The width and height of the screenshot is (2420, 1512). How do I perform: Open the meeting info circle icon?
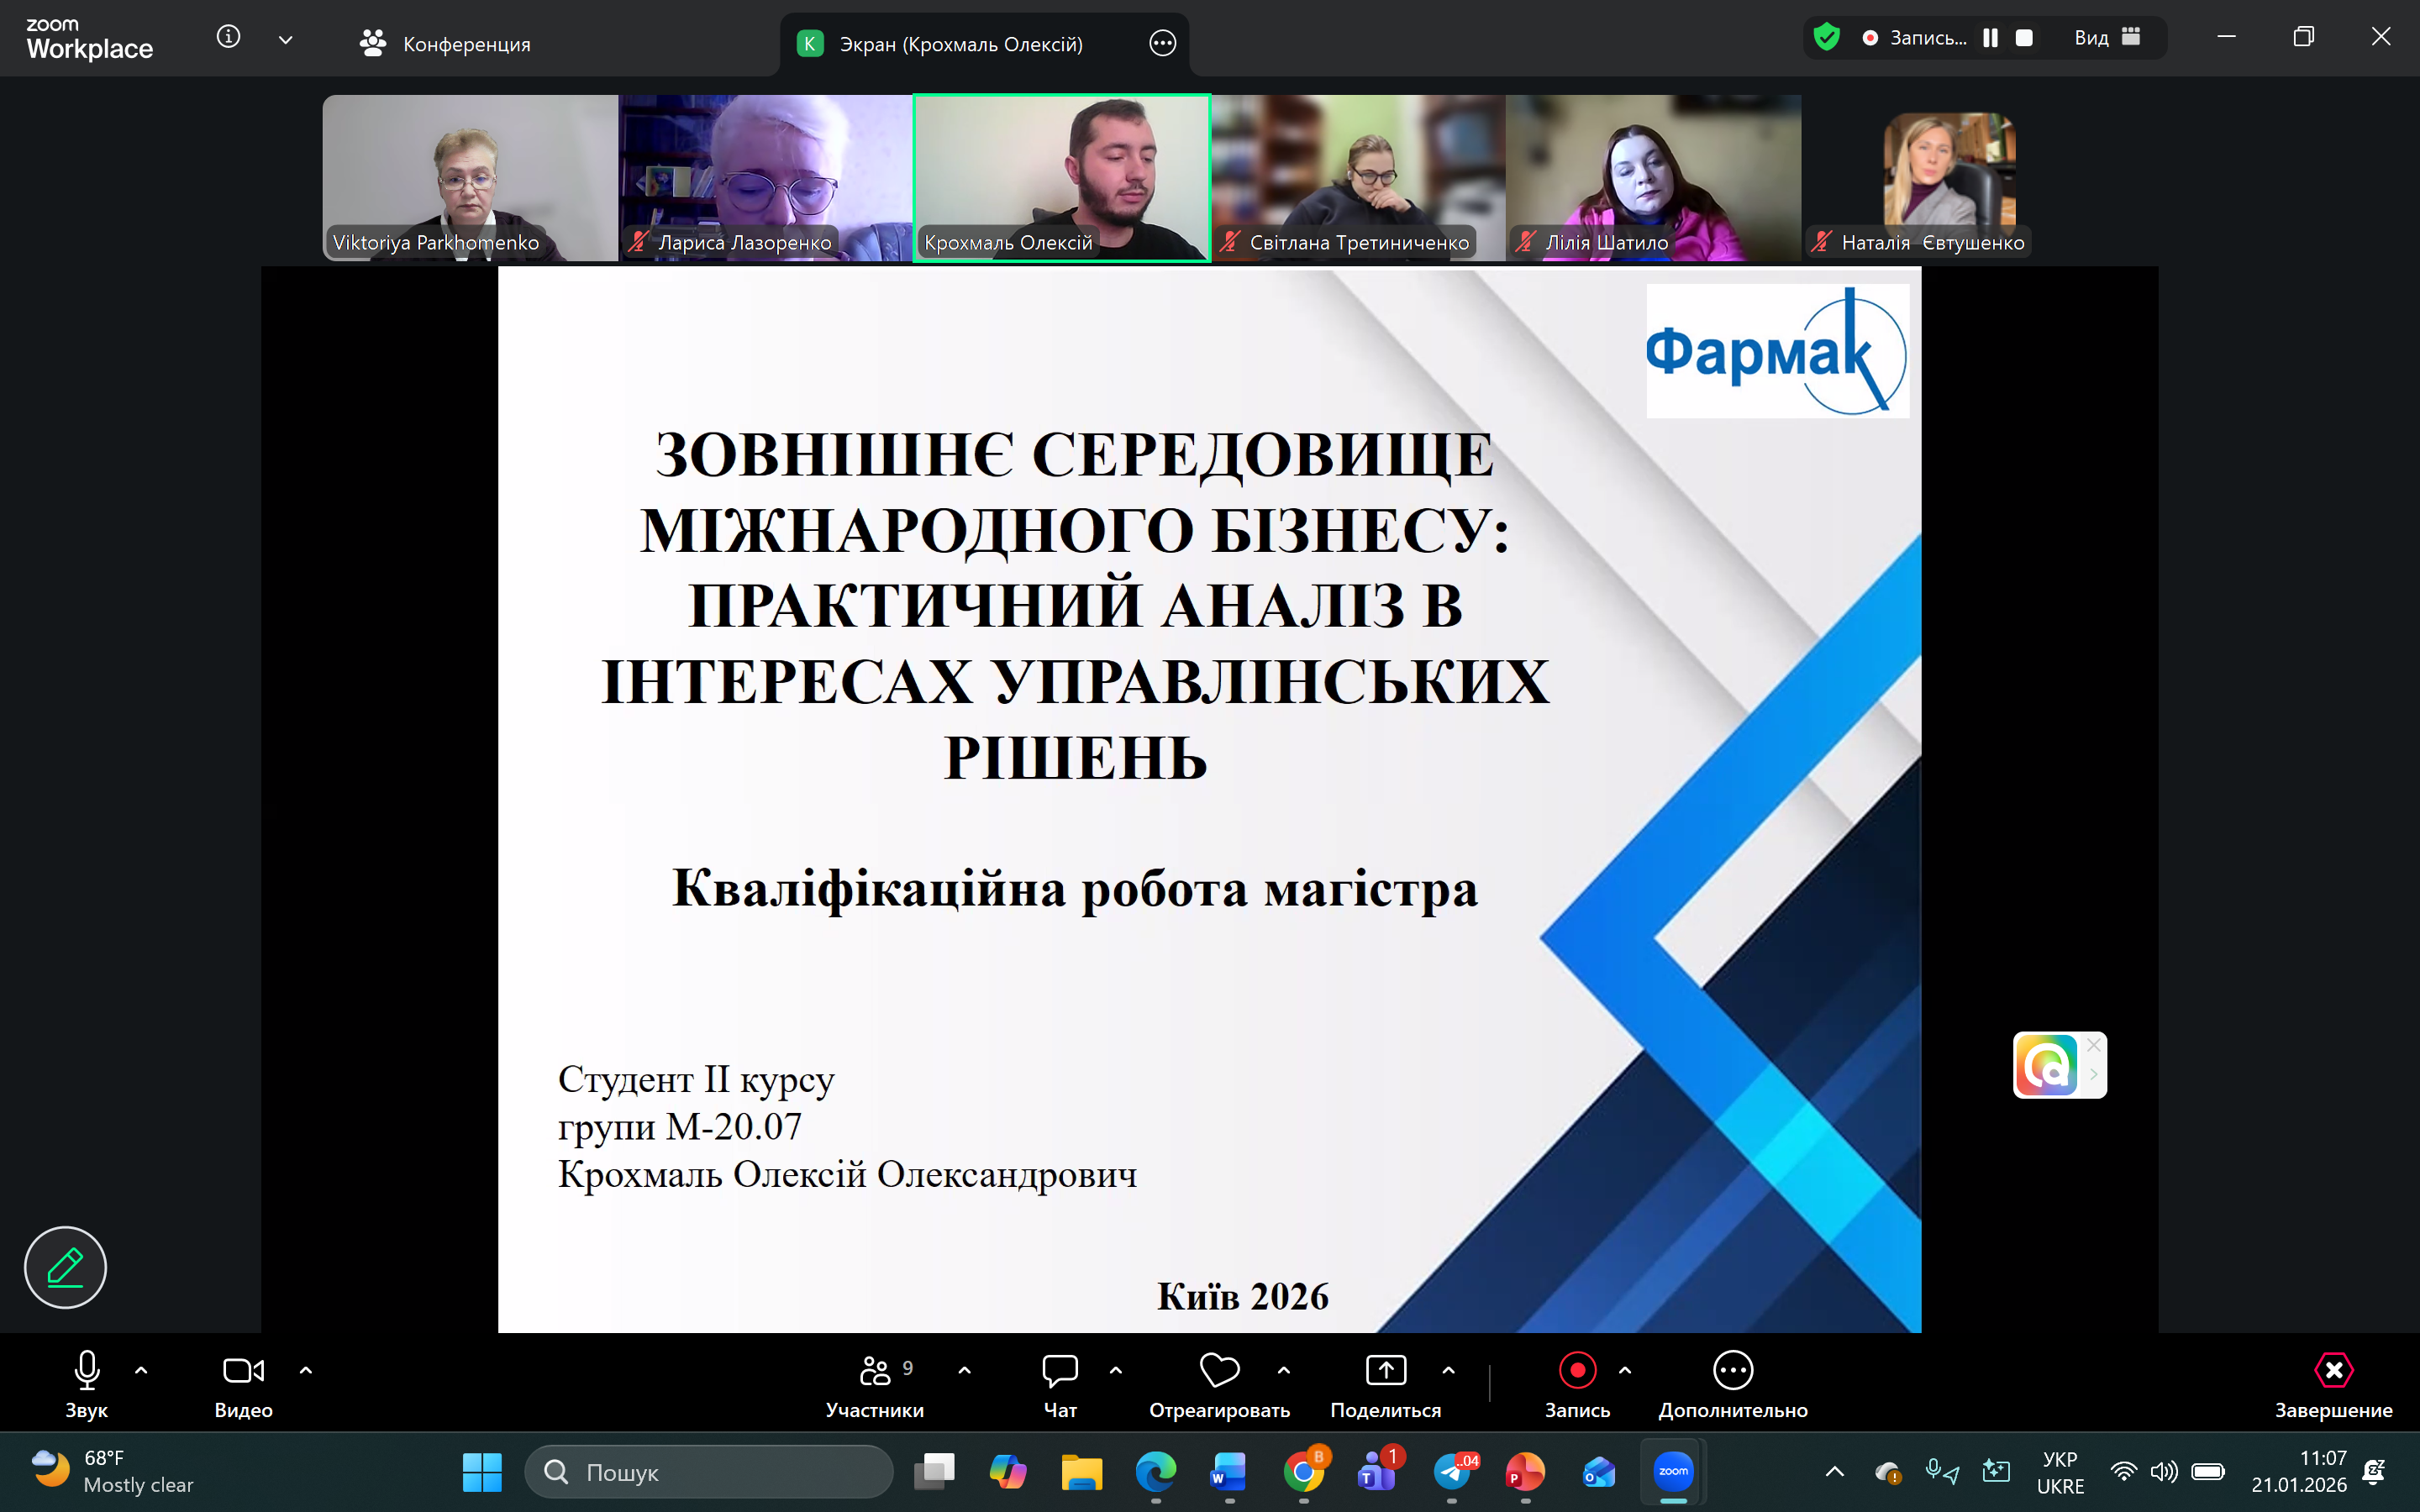[228, 38]
